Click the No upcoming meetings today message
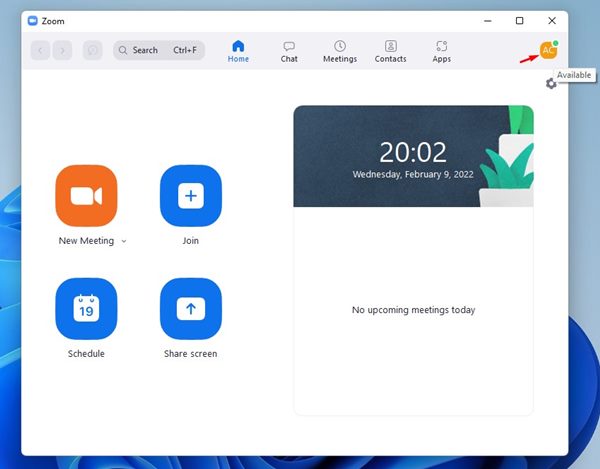600x469 pixels. (413, 310)
